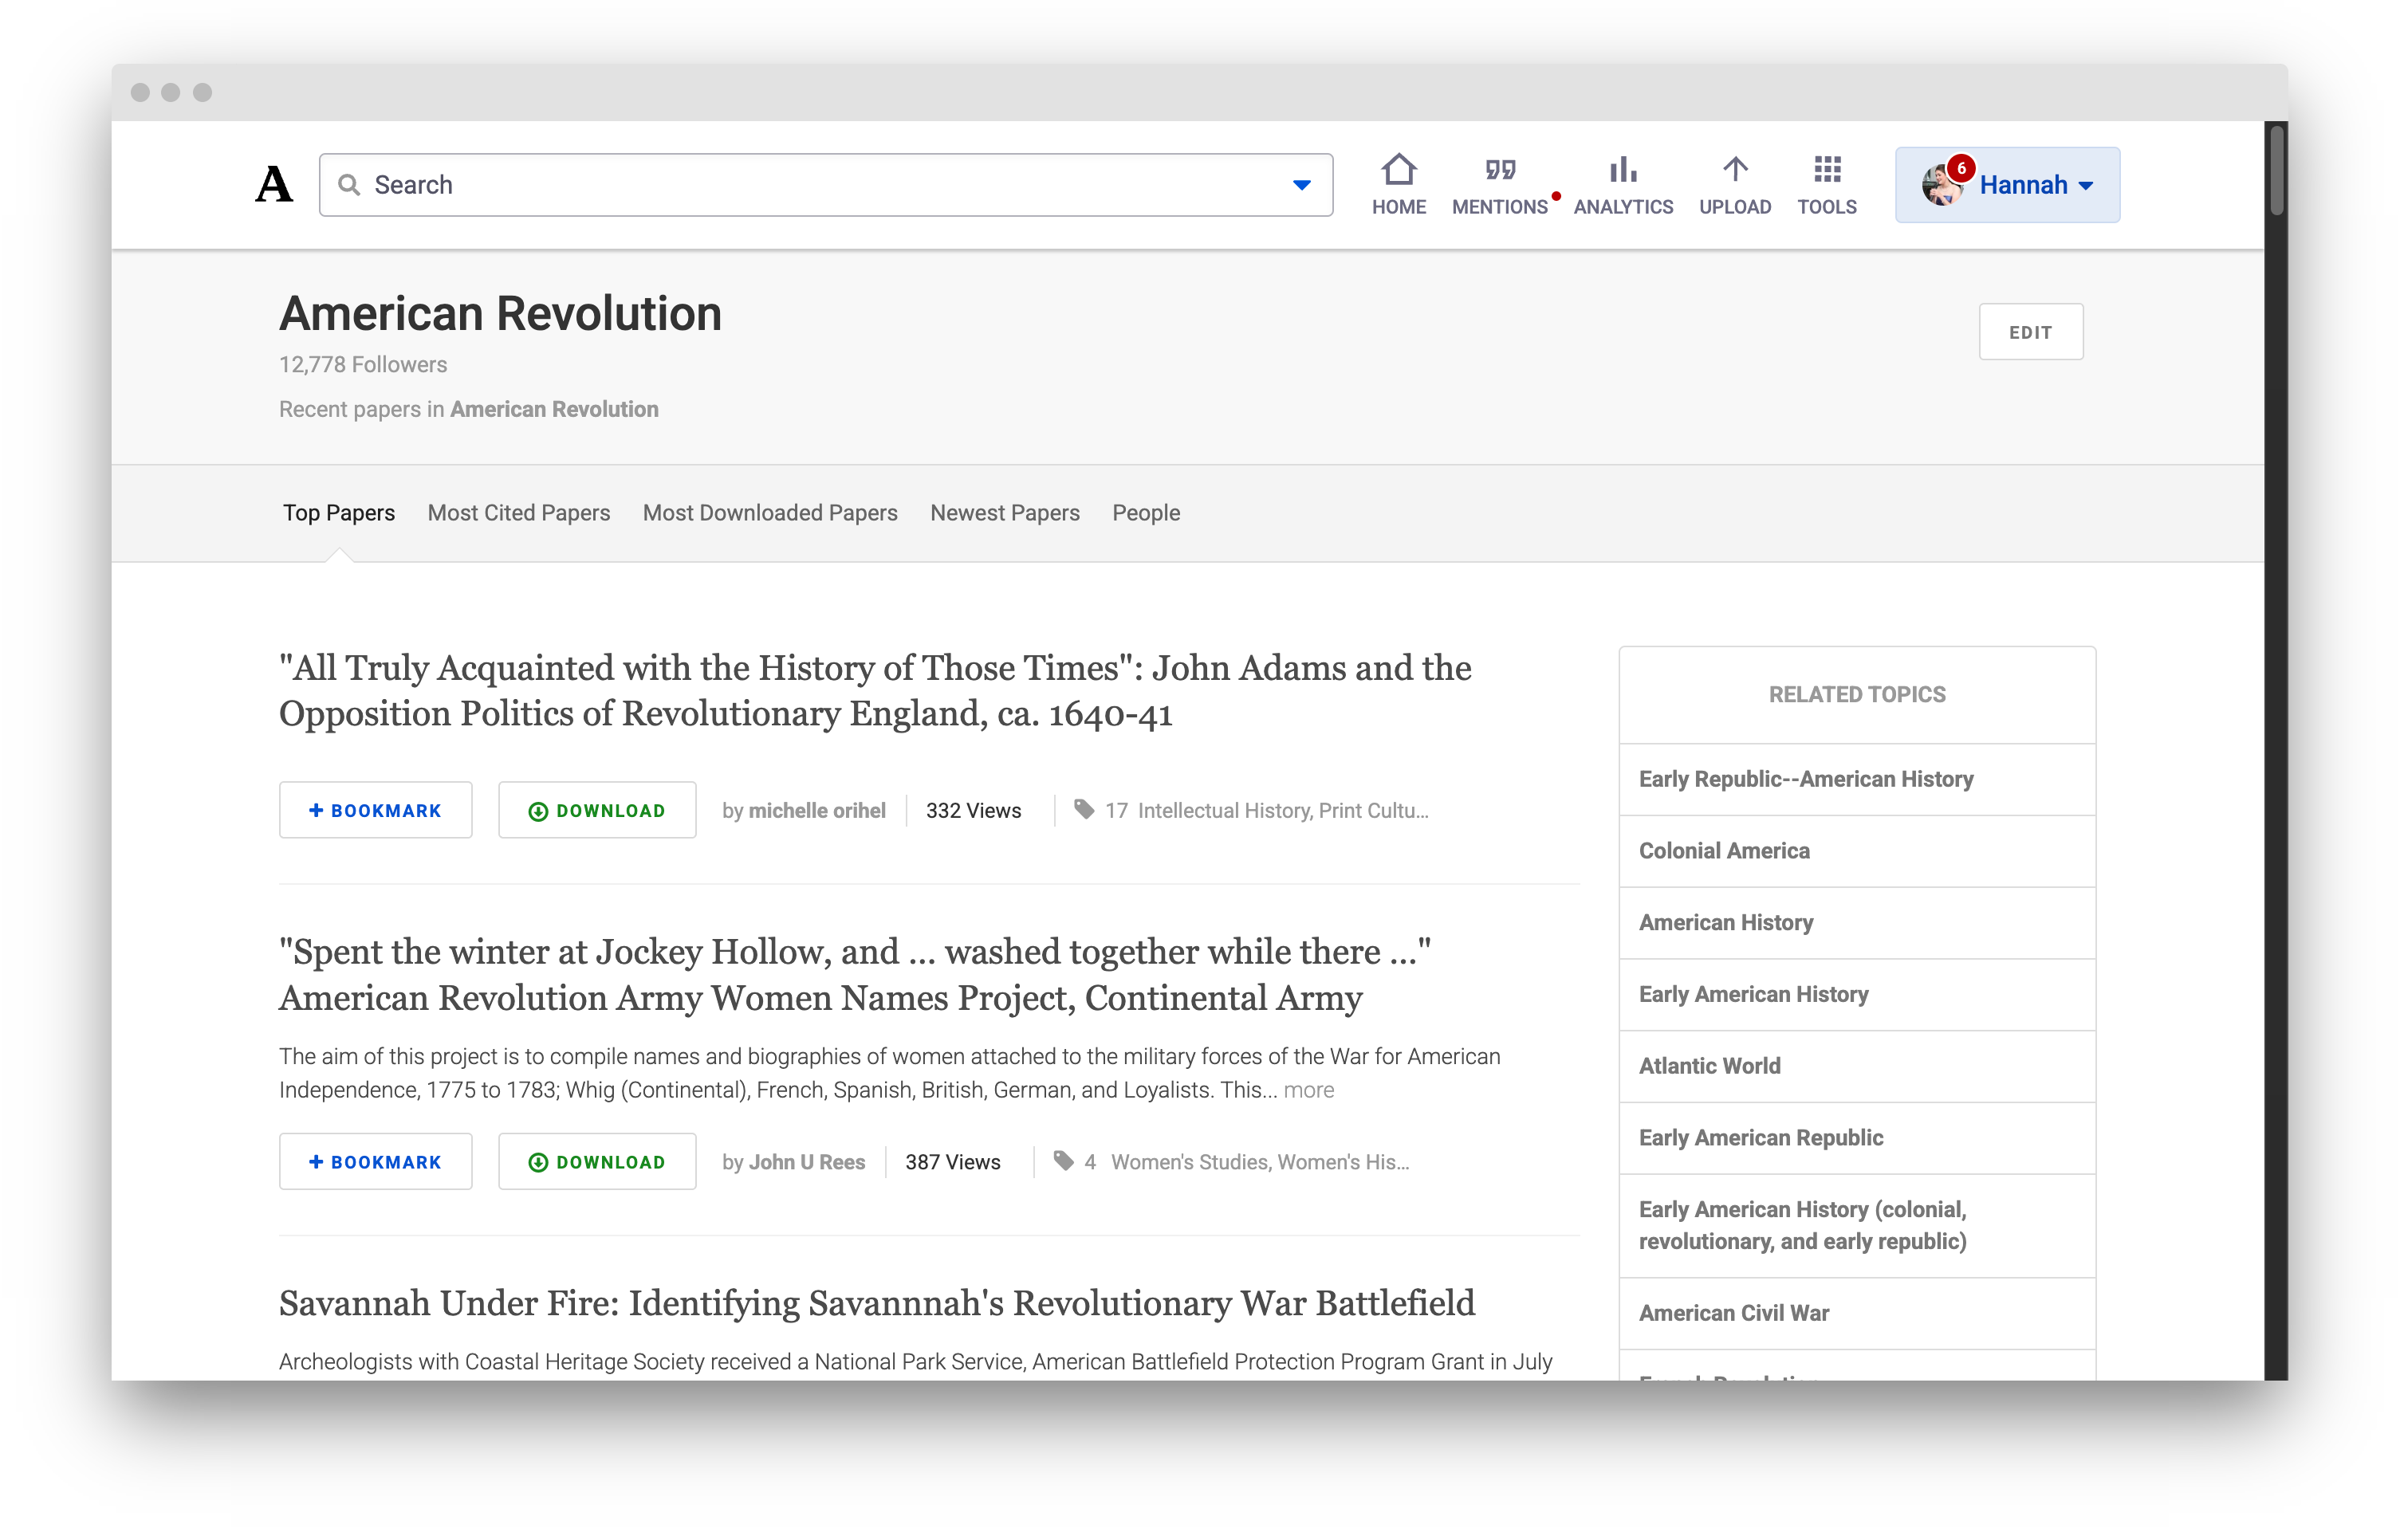Click the download circle icon on second Download
This screenshot has height=1540, width=2400.
pyautogui.click(x=538, y=1162)
